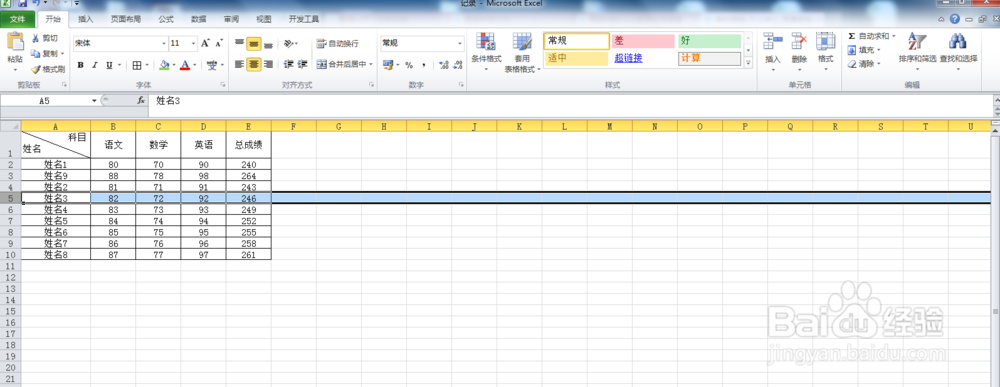Apply red font color with the A icon
Screen dimensions: 1000x387
pos(185,65)
